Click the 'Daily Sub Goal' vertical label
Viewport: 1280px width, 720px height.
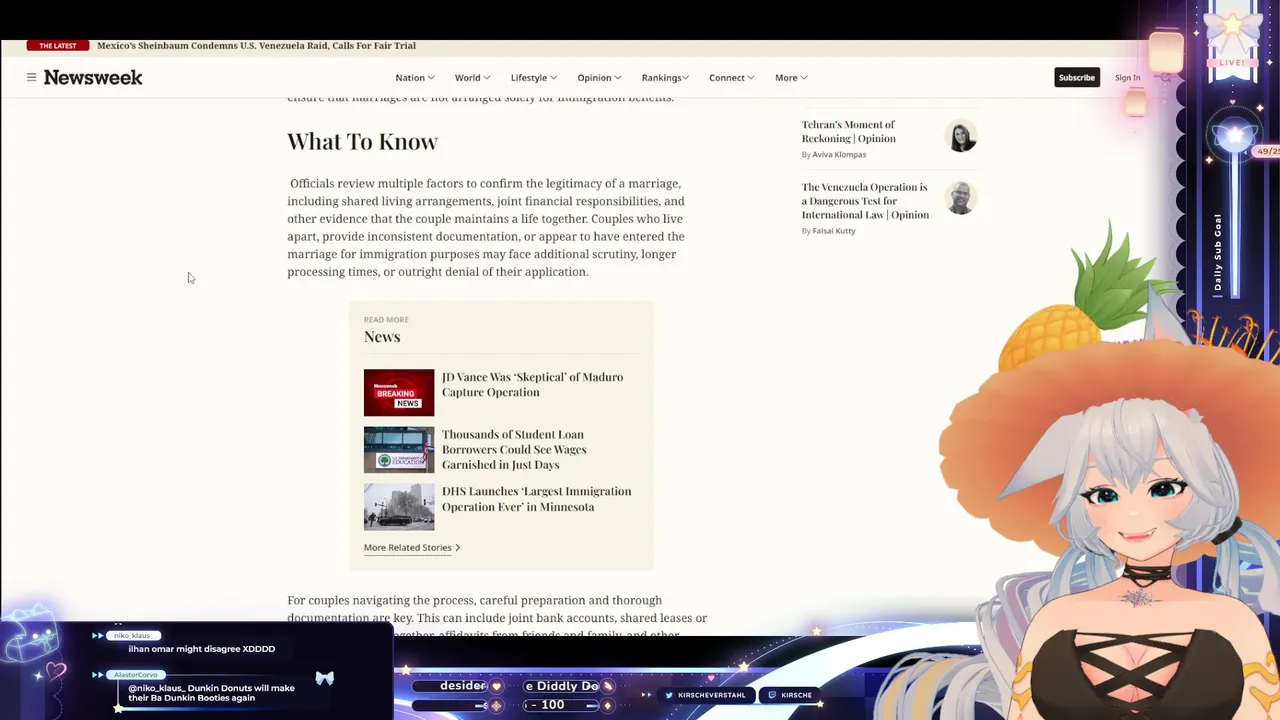pos(1218,252)
